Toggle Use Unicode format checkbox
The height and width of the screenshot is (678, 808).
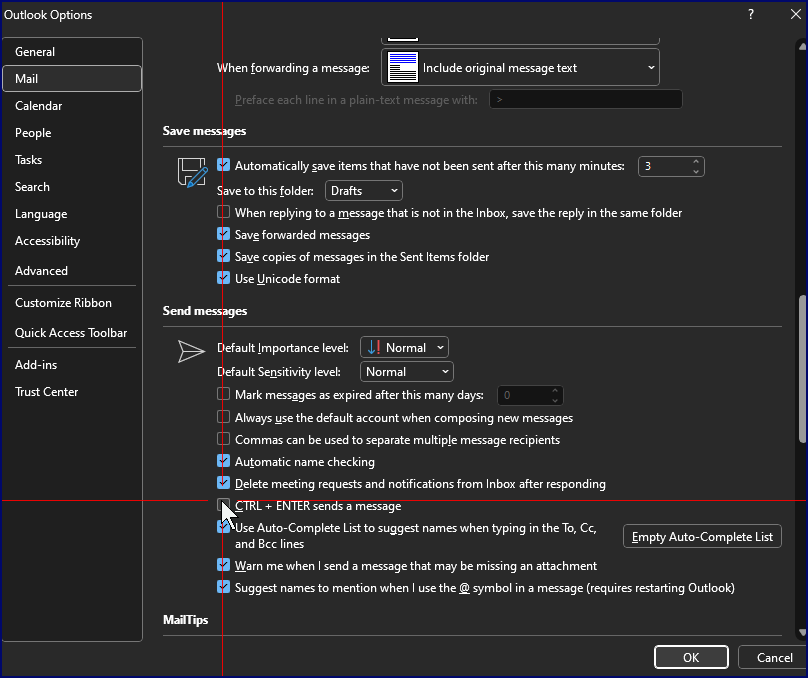coord(223,278)
